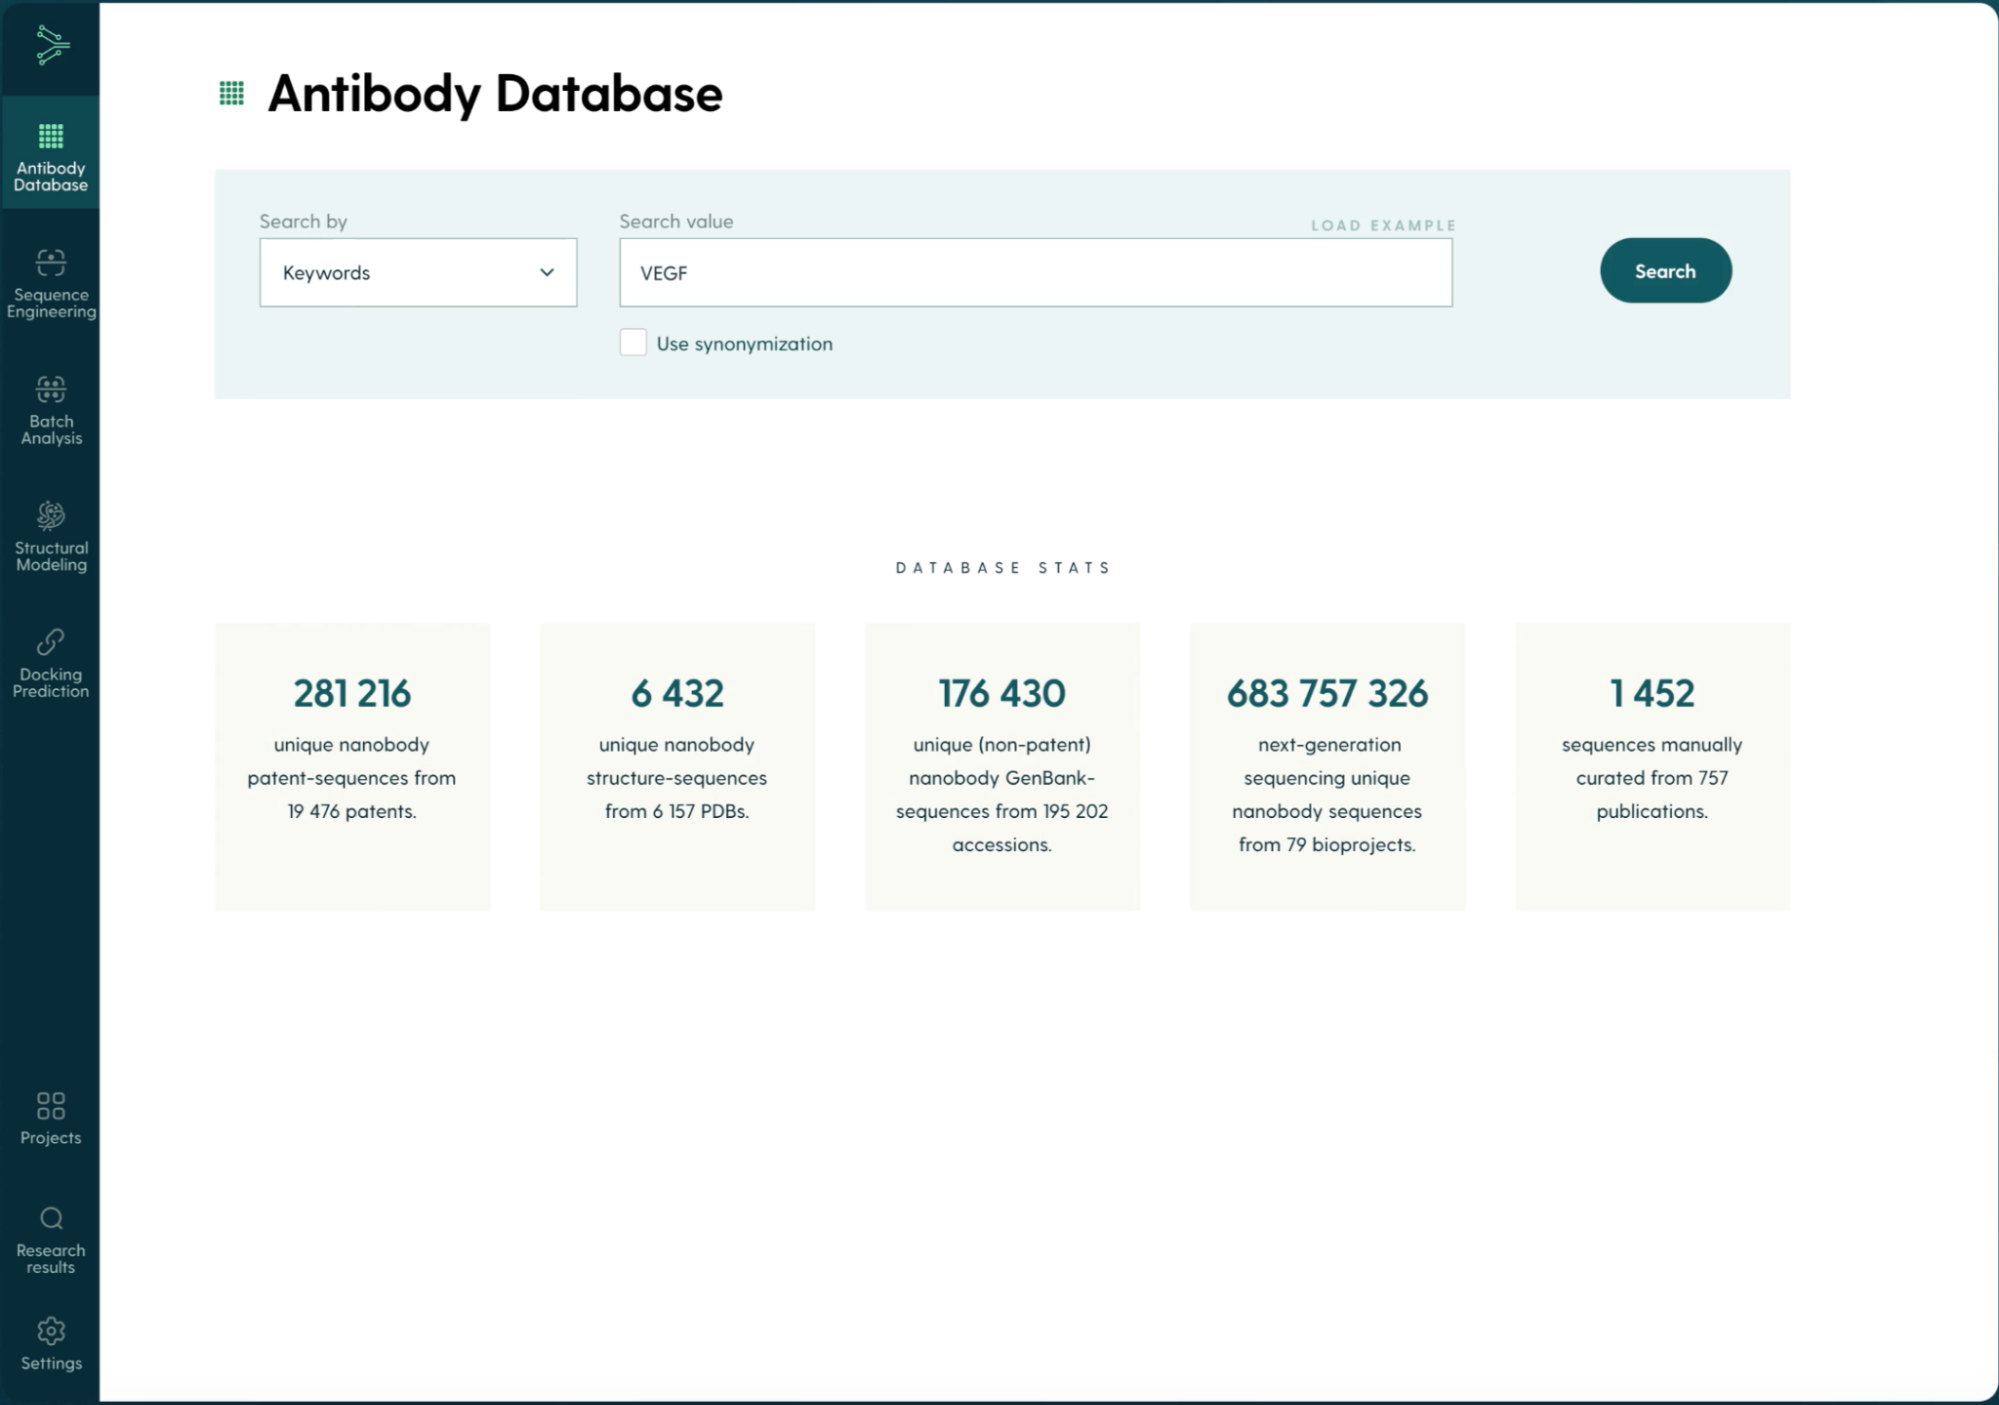Open the Research results magnifier icon
The width and height of the screenshot is (1999, 1405).
51,1218
